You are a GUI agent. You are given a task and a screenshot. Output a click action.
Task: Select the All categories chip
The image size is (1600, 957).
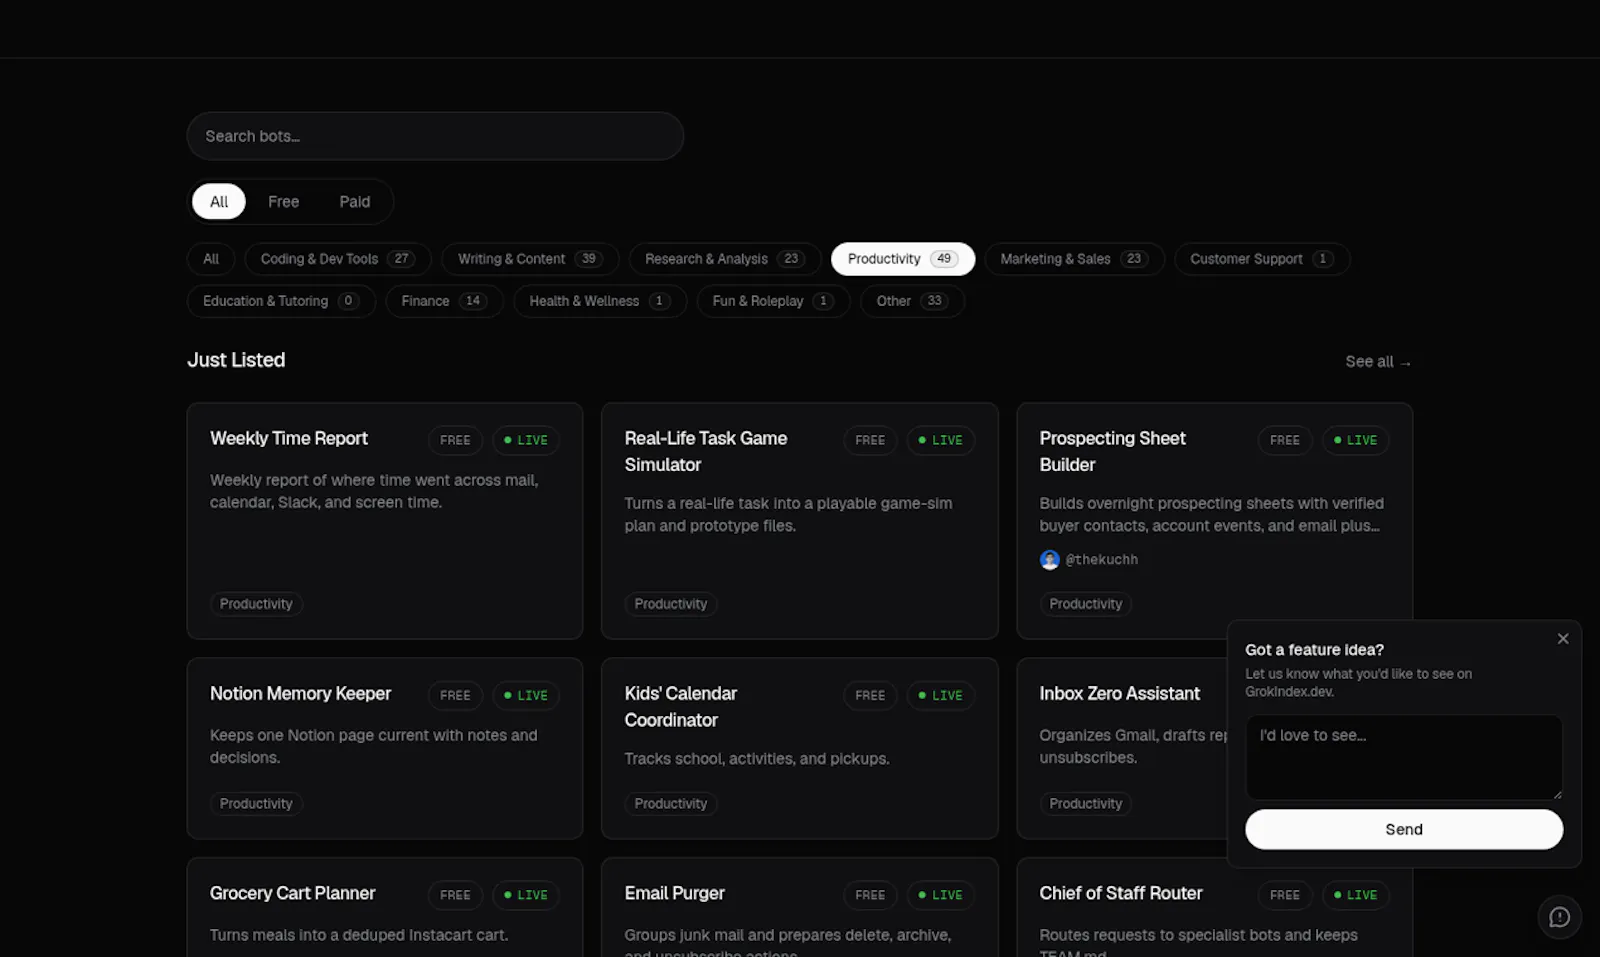point(211,259)
